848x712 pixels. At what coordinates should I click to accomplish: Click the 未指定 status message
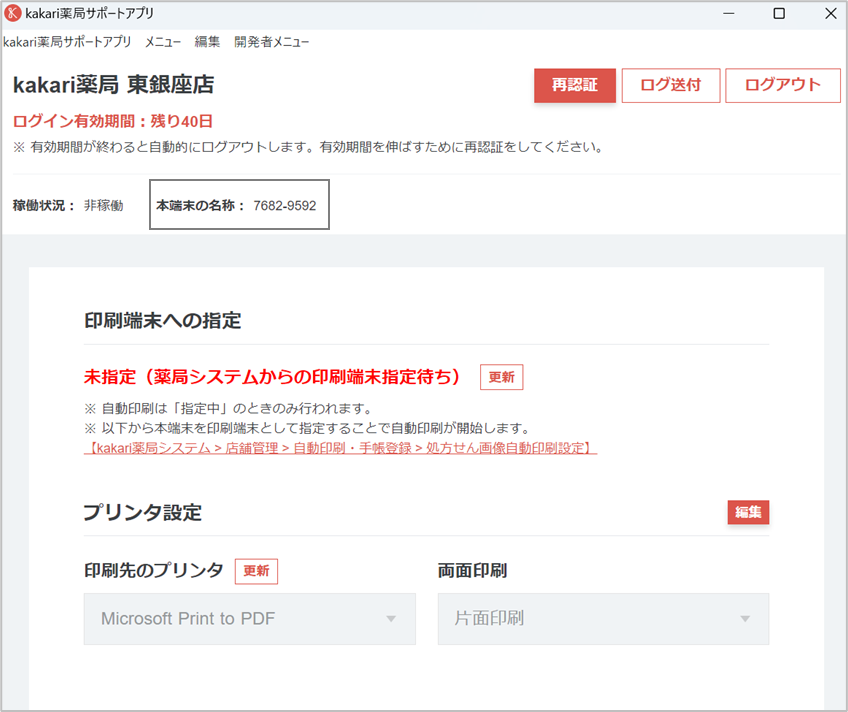click(271, 377)
